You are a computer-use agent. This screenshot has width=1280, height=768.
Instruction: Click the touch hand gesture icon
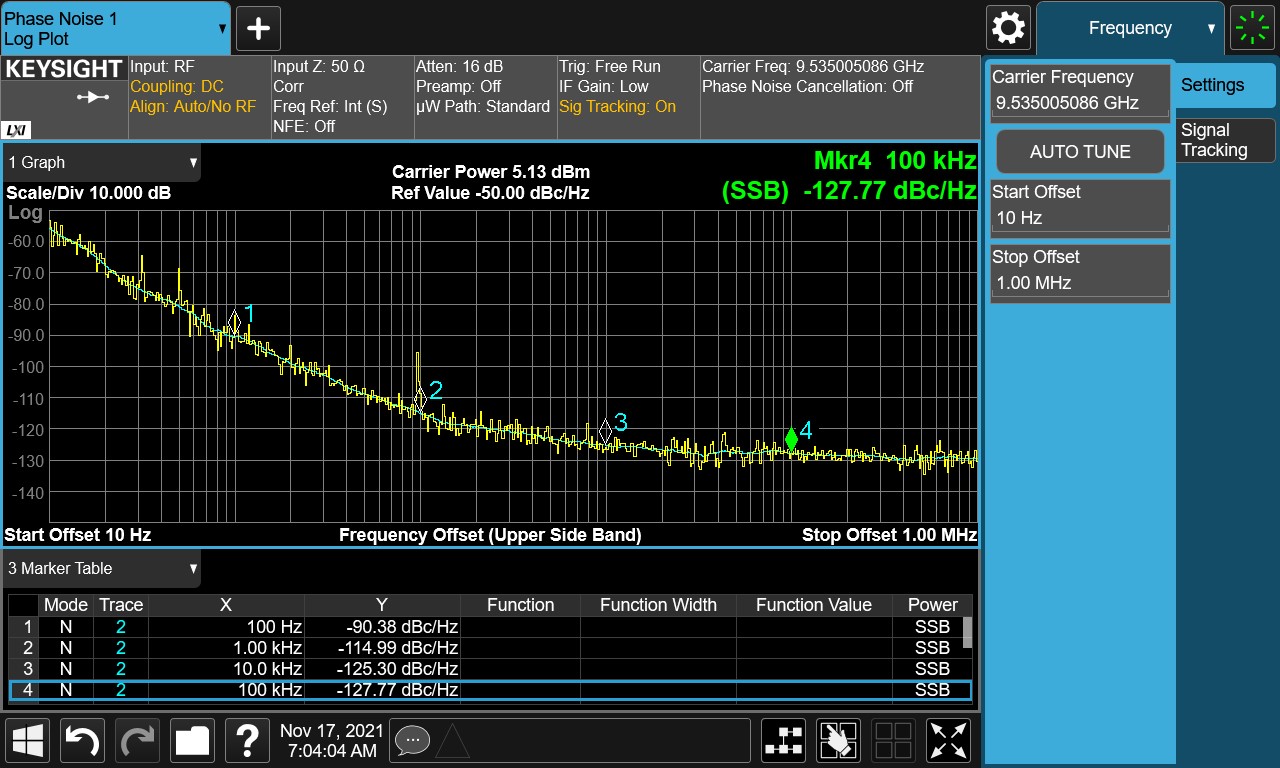point(838,741)
